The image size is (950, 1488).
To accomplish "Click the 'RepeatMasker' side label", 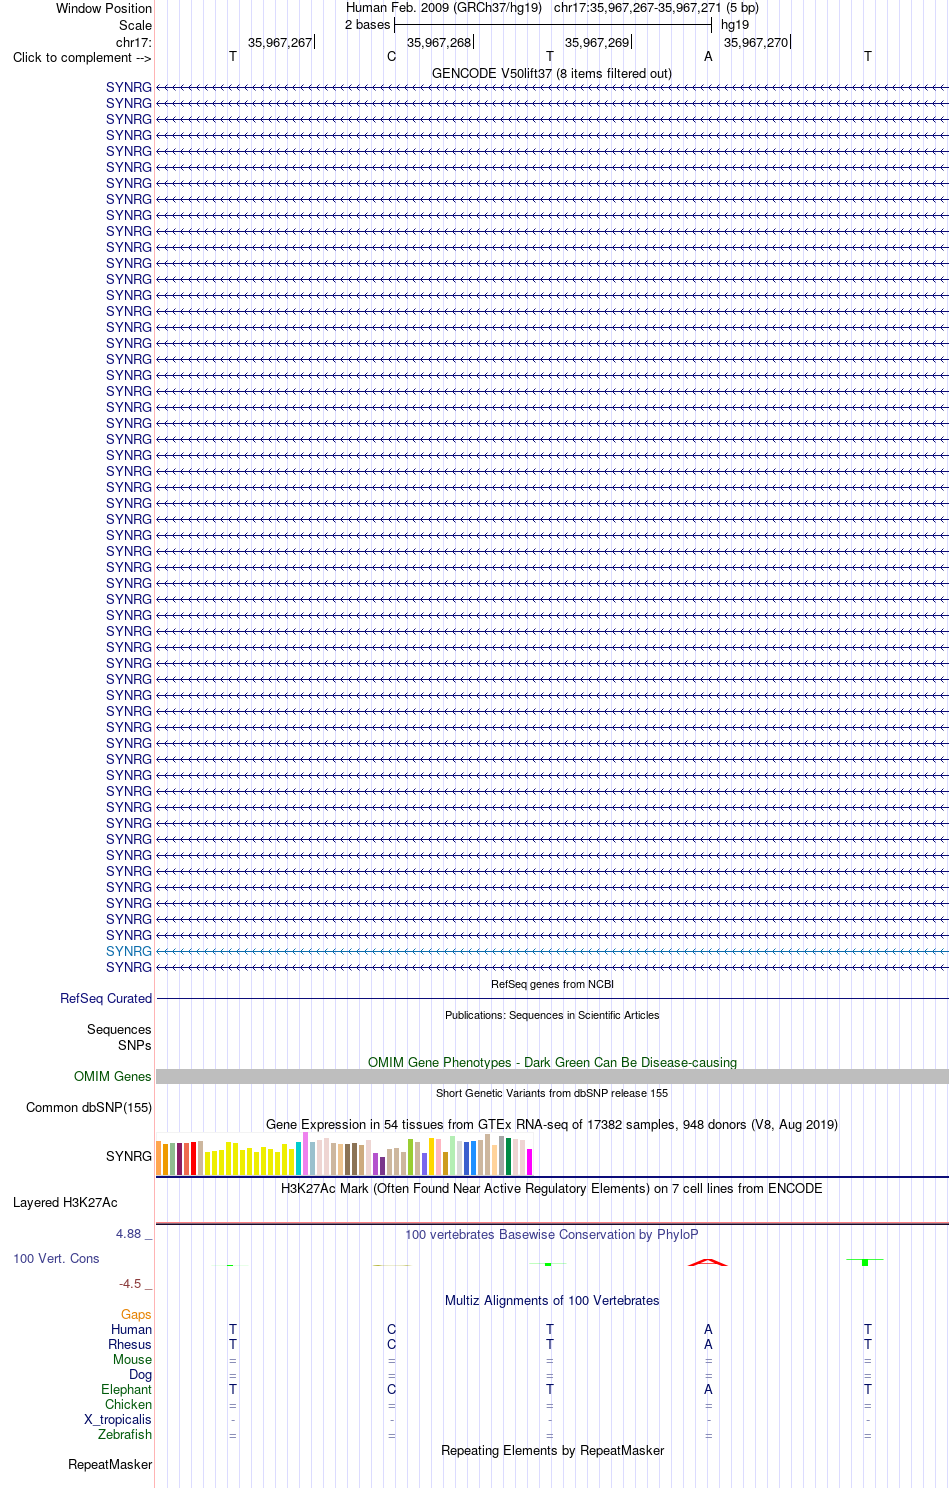I will click(x=110, y=1464).
